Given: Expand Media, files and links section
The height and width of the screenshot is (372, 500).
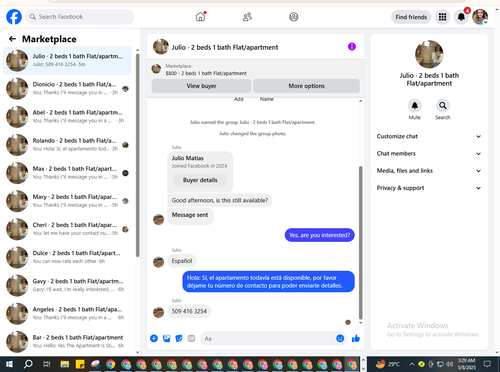Looking at the screenshot, I should pos(429,171).
